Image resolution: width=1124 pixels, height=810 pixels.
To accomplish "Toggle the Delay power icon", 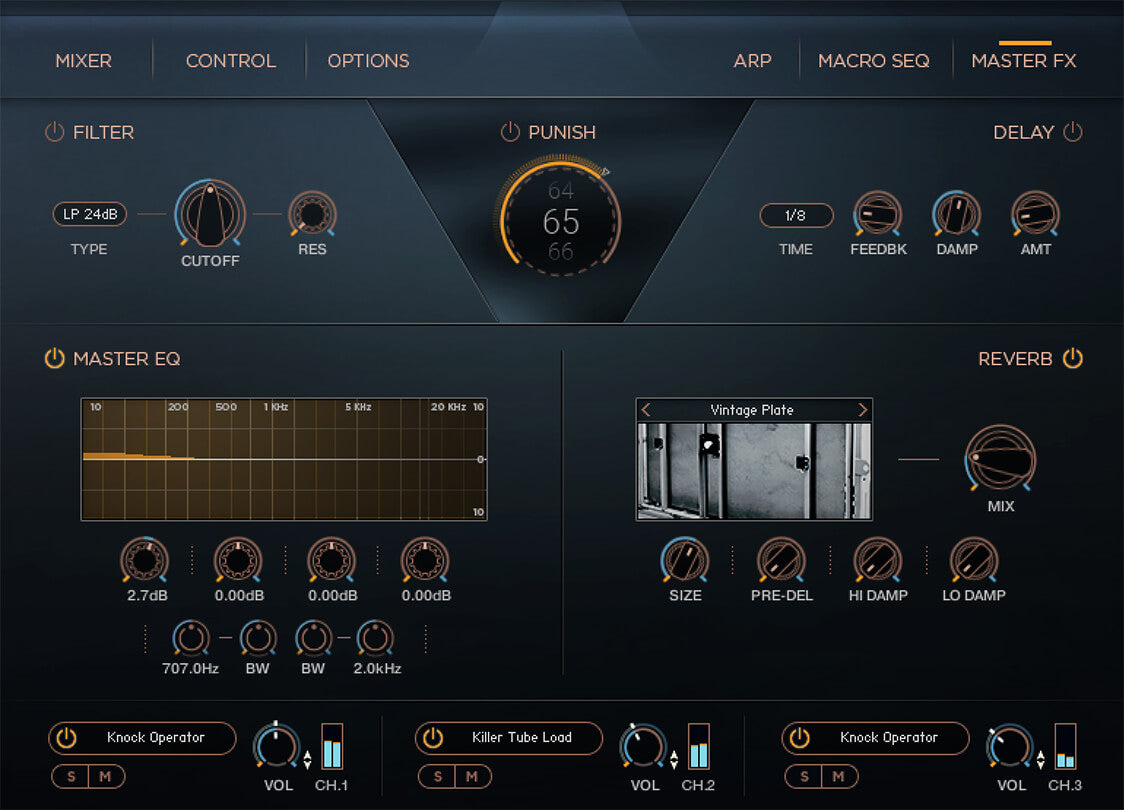I will coord(1073,132).
